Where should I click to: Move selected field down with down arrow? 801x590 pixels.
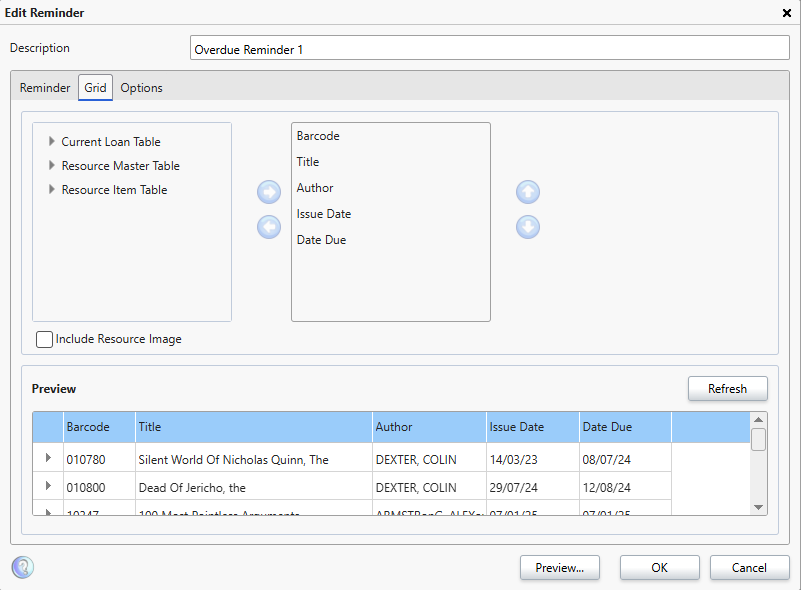528,227
